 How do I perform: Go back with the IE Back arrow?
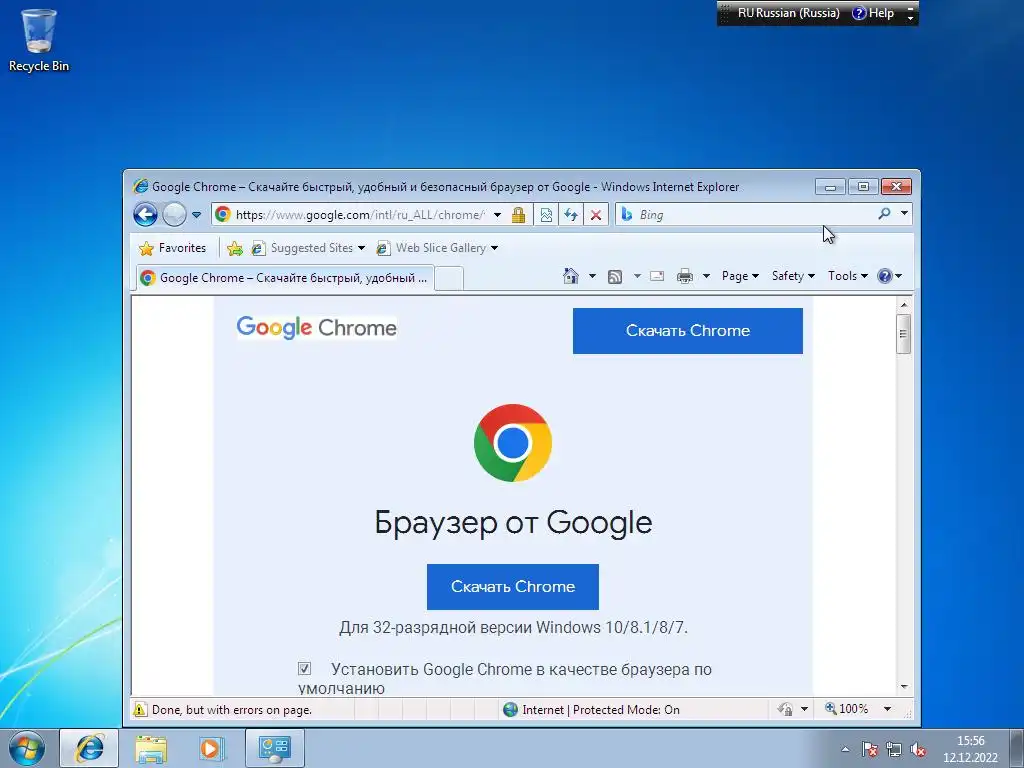[146, 214]
